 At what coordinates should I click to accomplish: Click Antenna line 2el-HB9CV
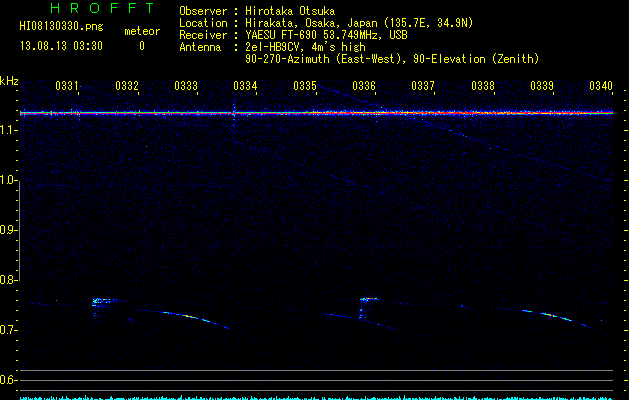272,47
